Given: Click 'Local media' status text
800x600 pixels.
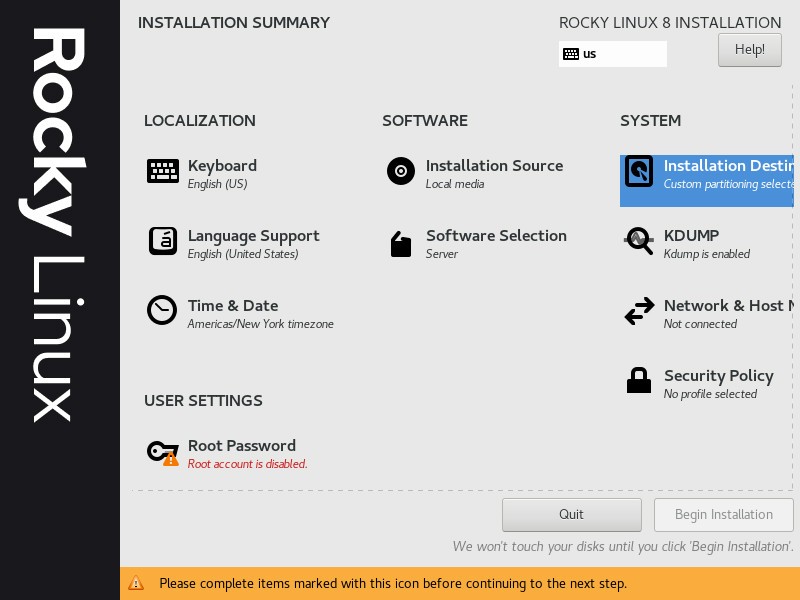Looking at the screenshot, I should click(455, 184).
